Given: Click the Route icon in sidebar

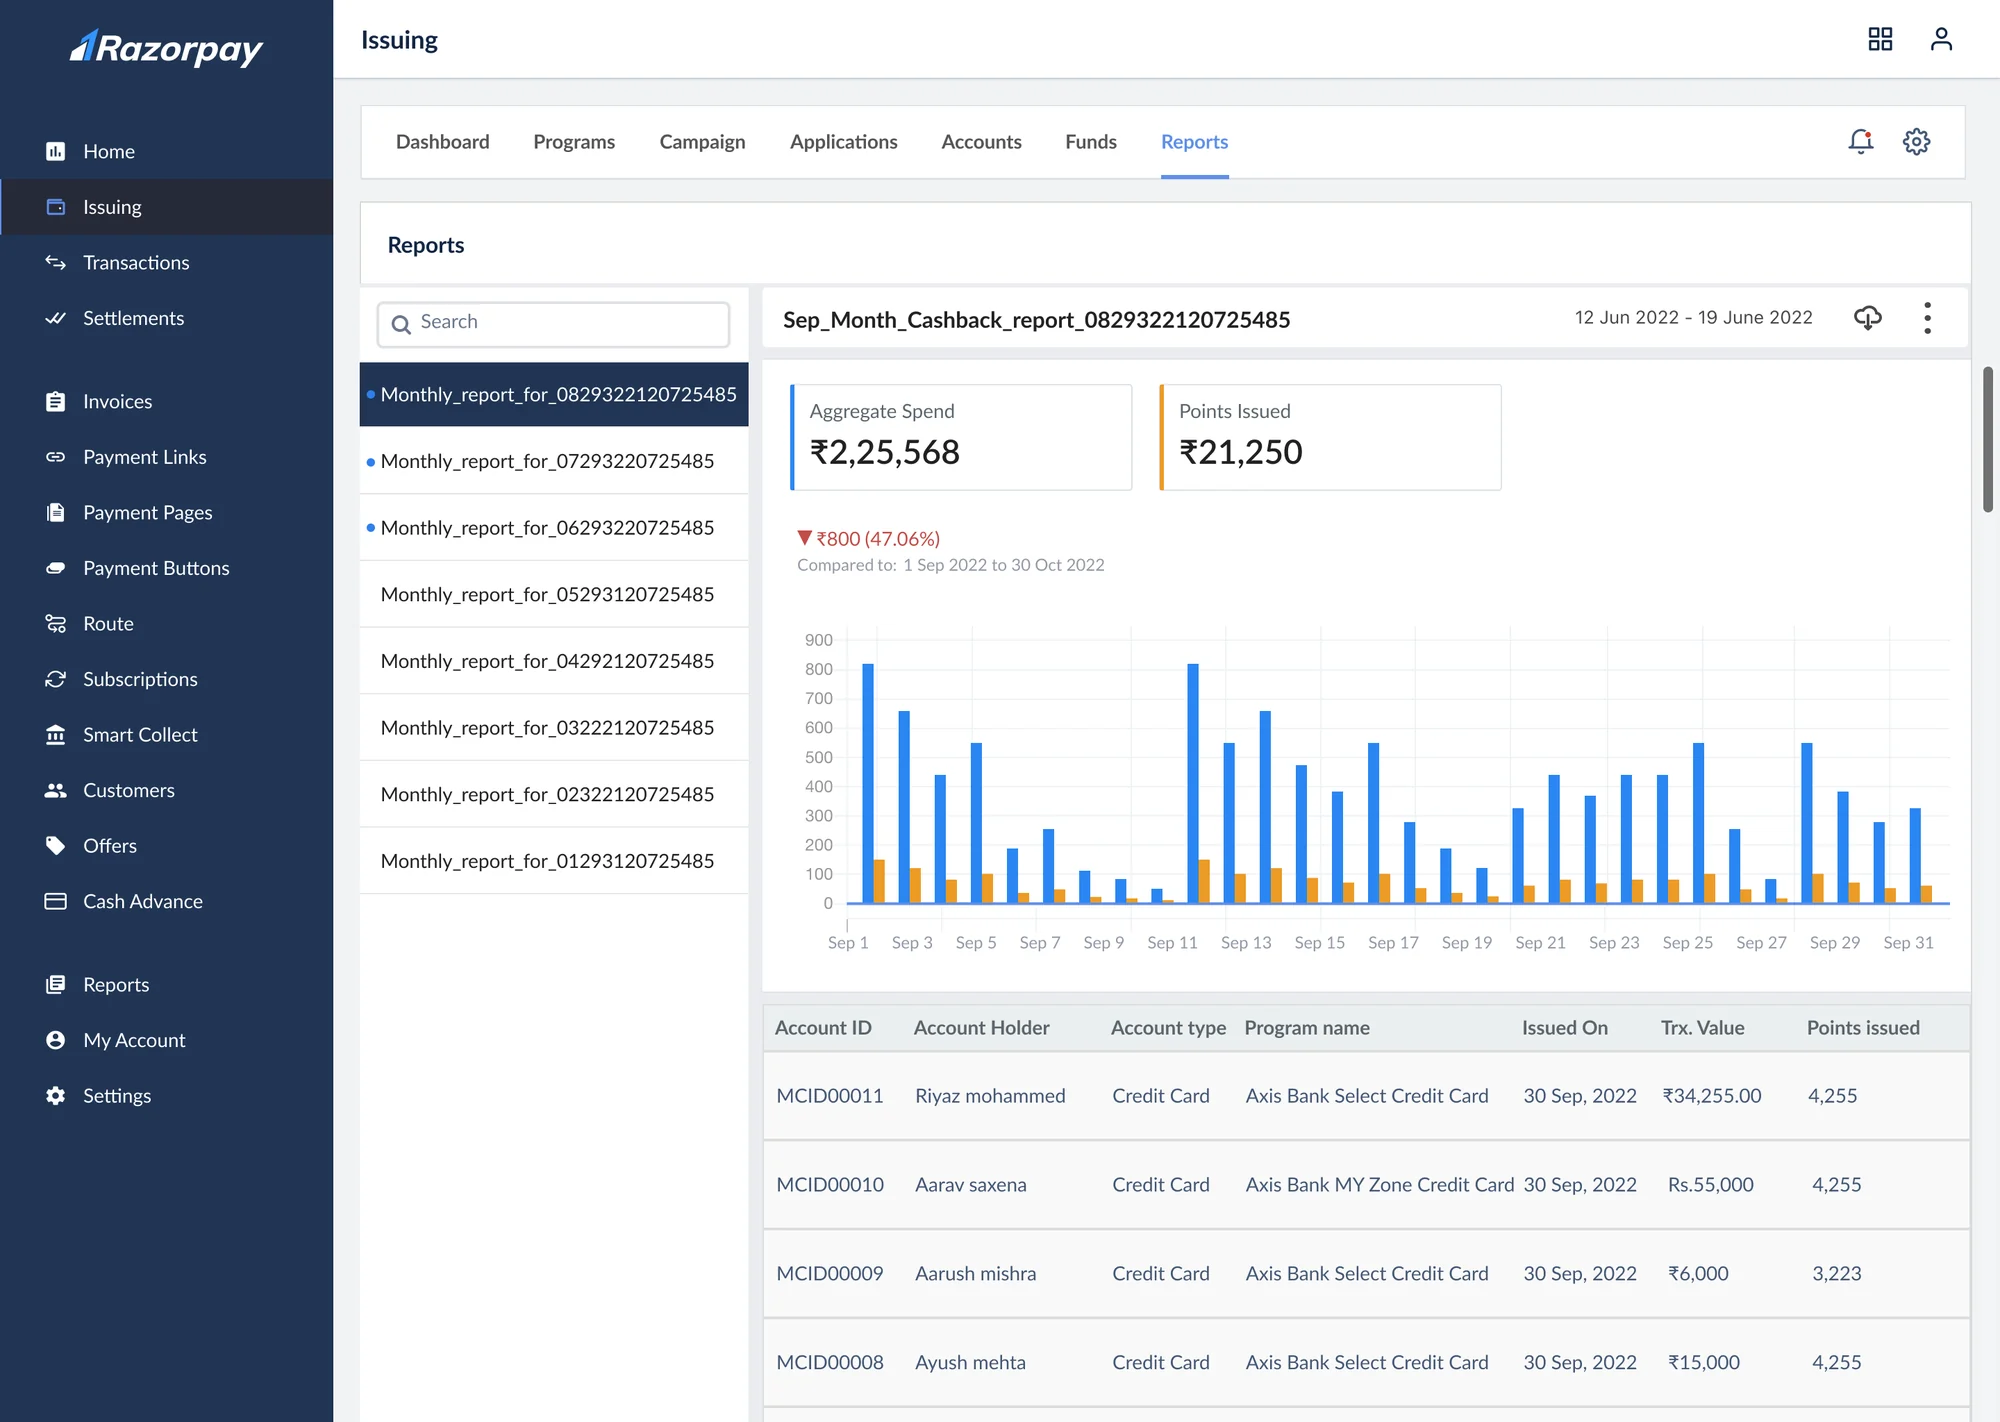Looking at the screenshot, I should click(56, 623).
